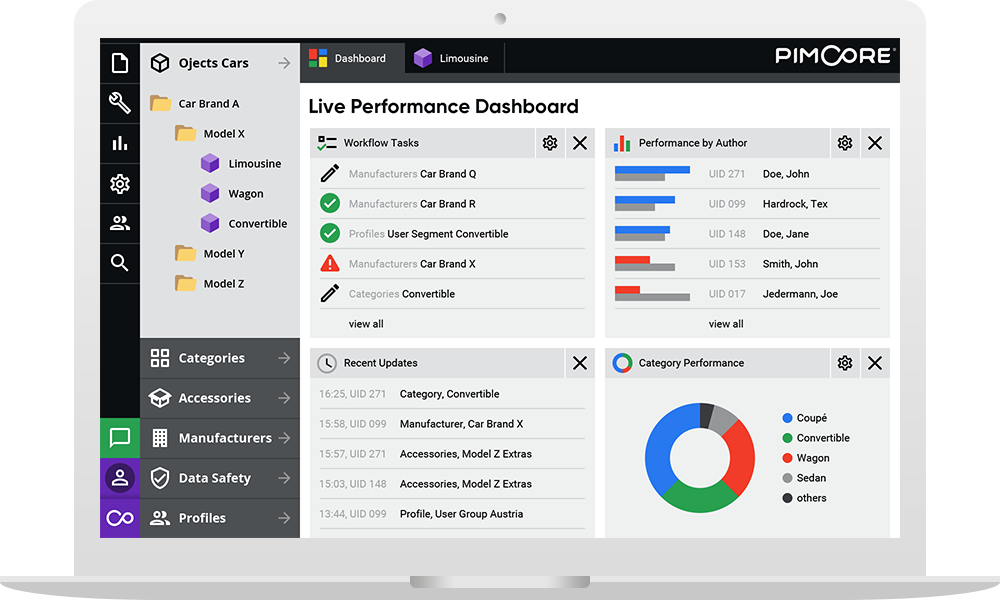The width and height of the screenshot is (1000, 600).
Task: Click the green checkmark for User Segment Convertible
Action: pyautogui.click(x=330, y=233)
